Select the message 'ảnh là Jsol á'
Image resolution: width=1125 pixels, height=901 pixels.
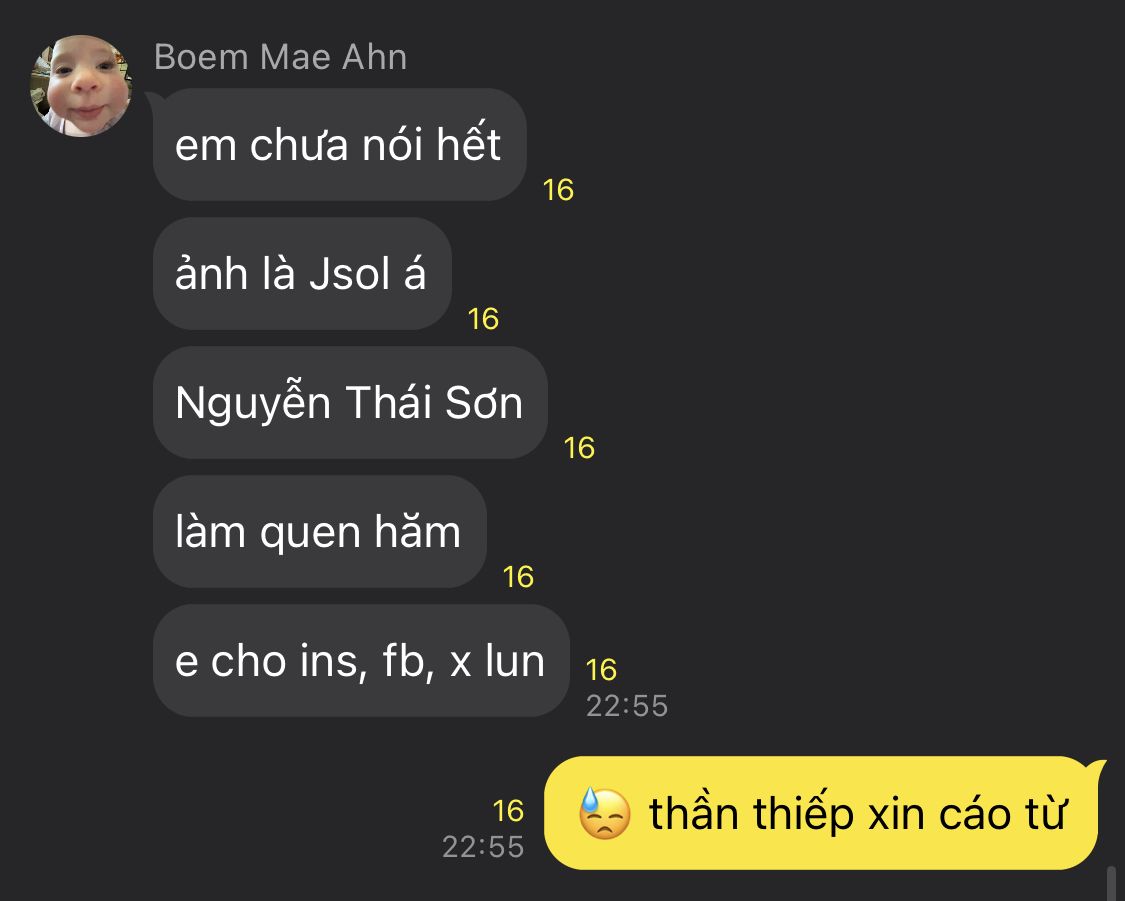302,273
